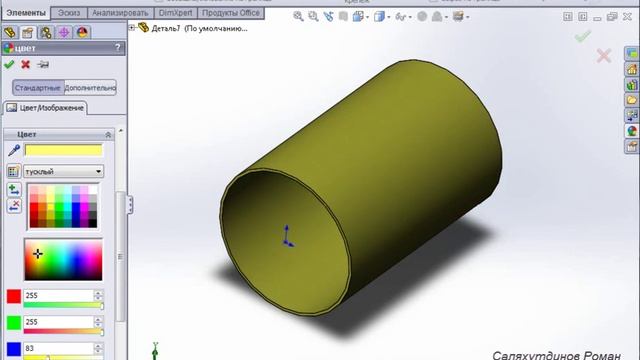The width and height of the screenshot is (640, 360).
Task: Increment the green value spinner
Action: coord(98,319)
